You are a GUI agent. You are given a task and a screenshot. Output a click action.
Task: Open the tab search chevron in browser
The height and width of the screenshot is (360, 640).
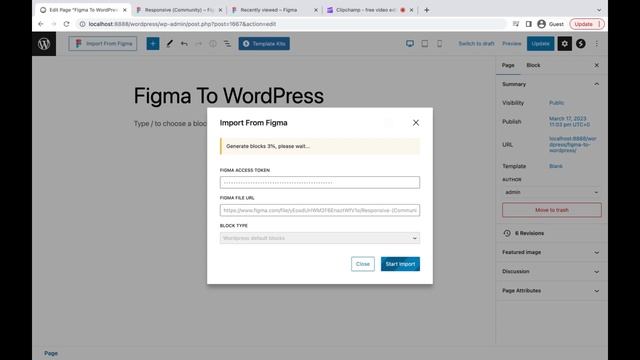[599, 10]
